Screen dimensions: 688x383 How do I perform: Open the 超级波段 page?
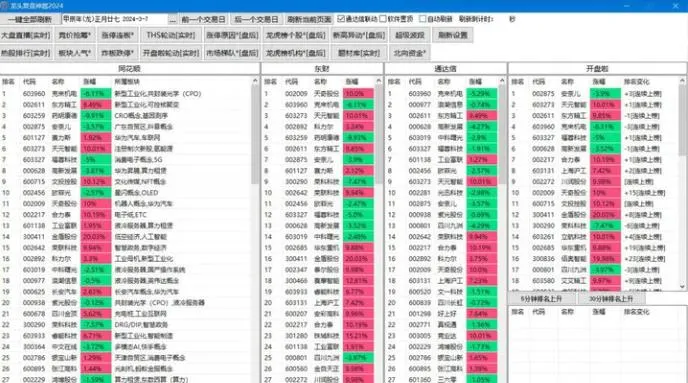click(409, 35)
